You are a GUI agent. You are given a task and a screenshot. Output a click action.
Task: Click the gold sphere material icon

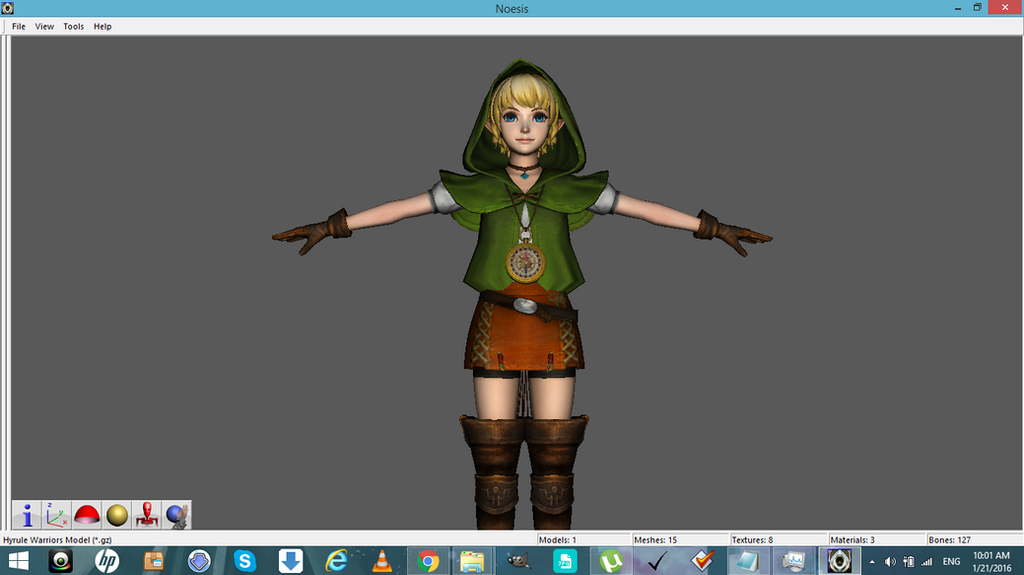tap(117, 515)
